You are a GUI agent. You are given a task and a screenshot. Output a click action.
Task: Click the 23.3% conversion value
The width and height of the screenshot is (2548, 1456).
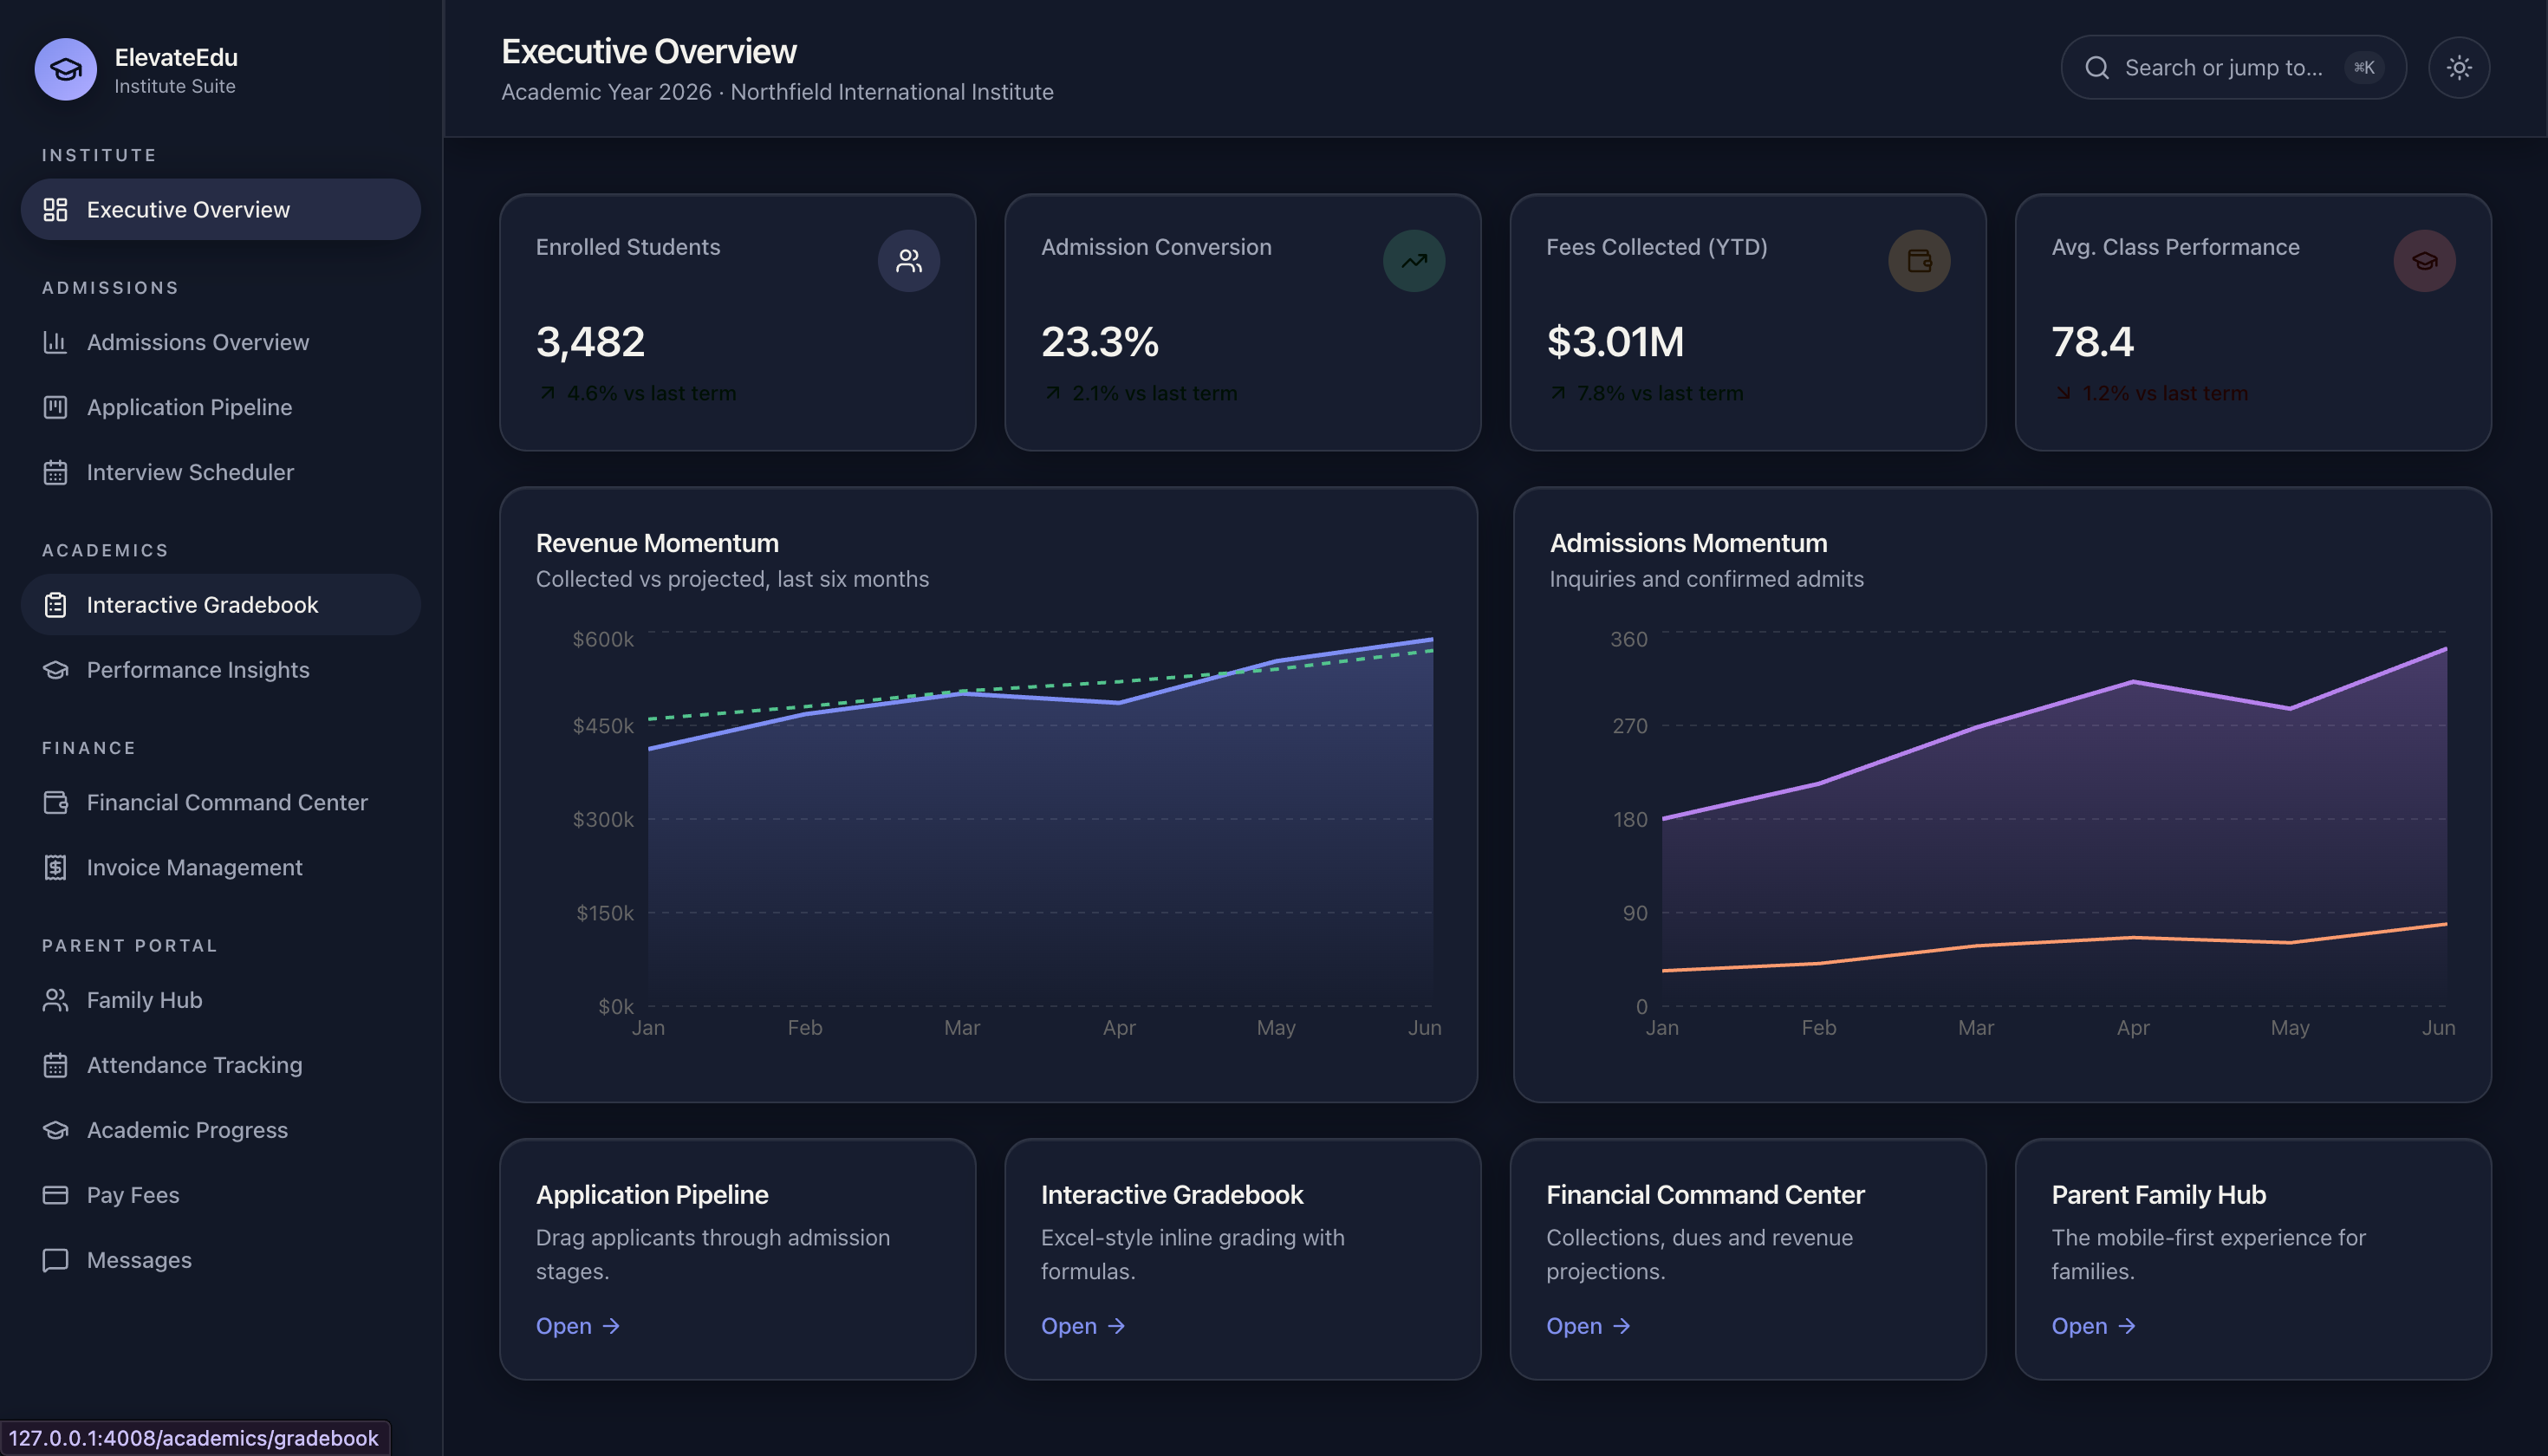pos(1100,342)
